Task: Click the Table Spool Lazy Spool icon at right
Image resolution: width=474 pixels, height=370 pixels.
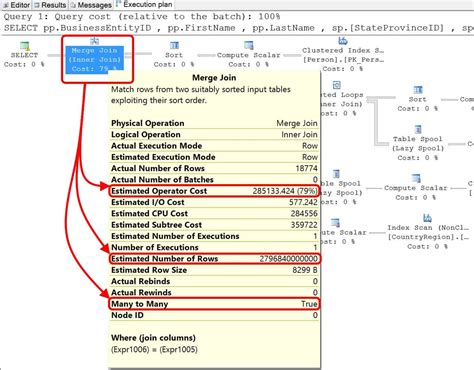Action: tap(418, 129)
